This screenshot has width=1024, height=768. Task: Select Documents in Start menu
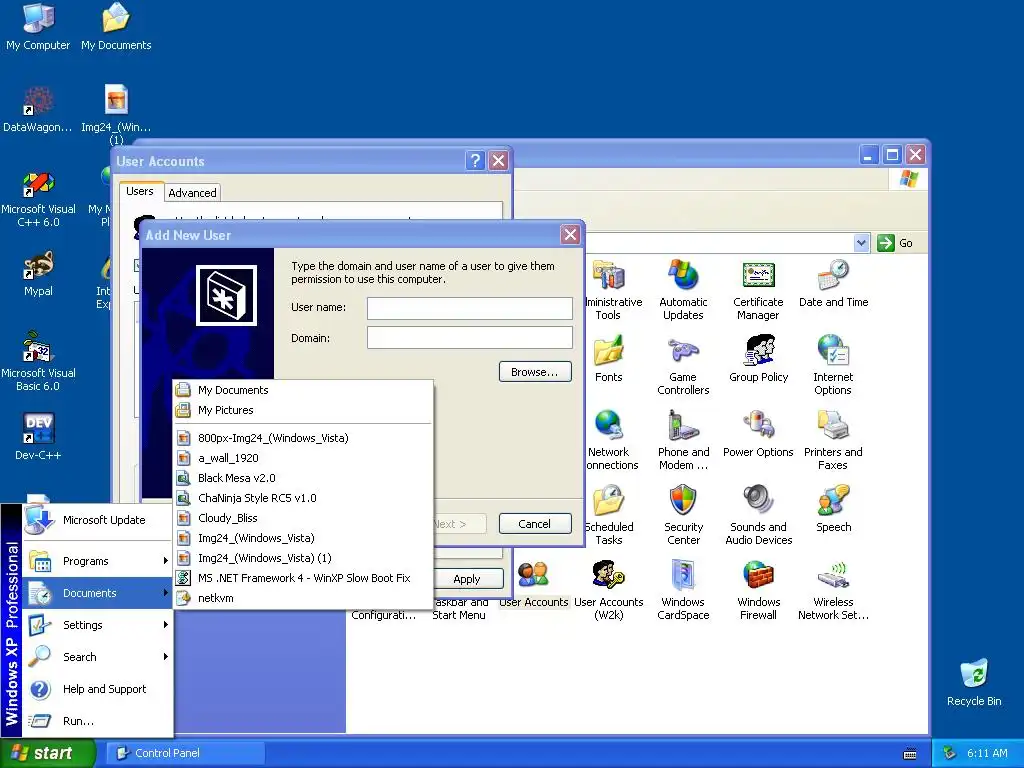click(x=98, y=593)
